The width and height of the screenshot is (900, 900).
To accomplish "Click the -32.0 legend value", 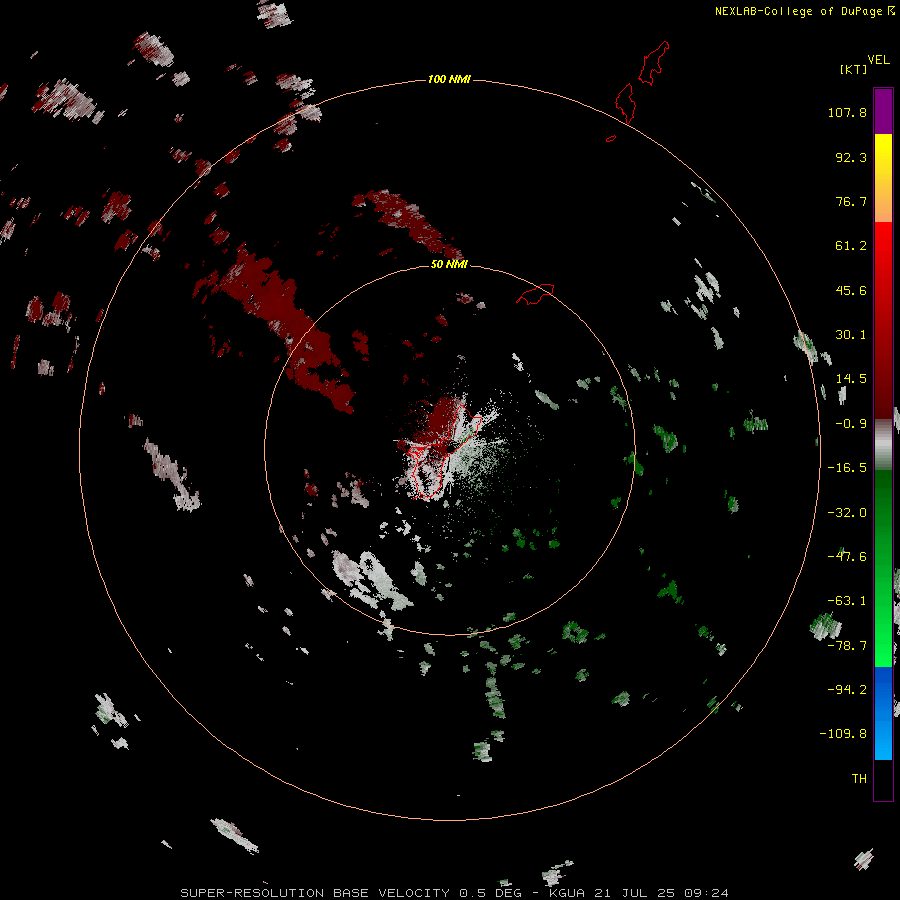I will coord(847,513).
